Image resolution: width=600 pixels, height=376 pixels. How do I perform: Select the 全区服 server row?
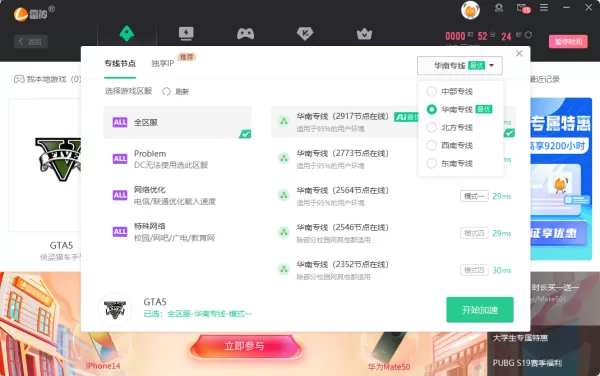pyautogui.click(x=178, y=122)
